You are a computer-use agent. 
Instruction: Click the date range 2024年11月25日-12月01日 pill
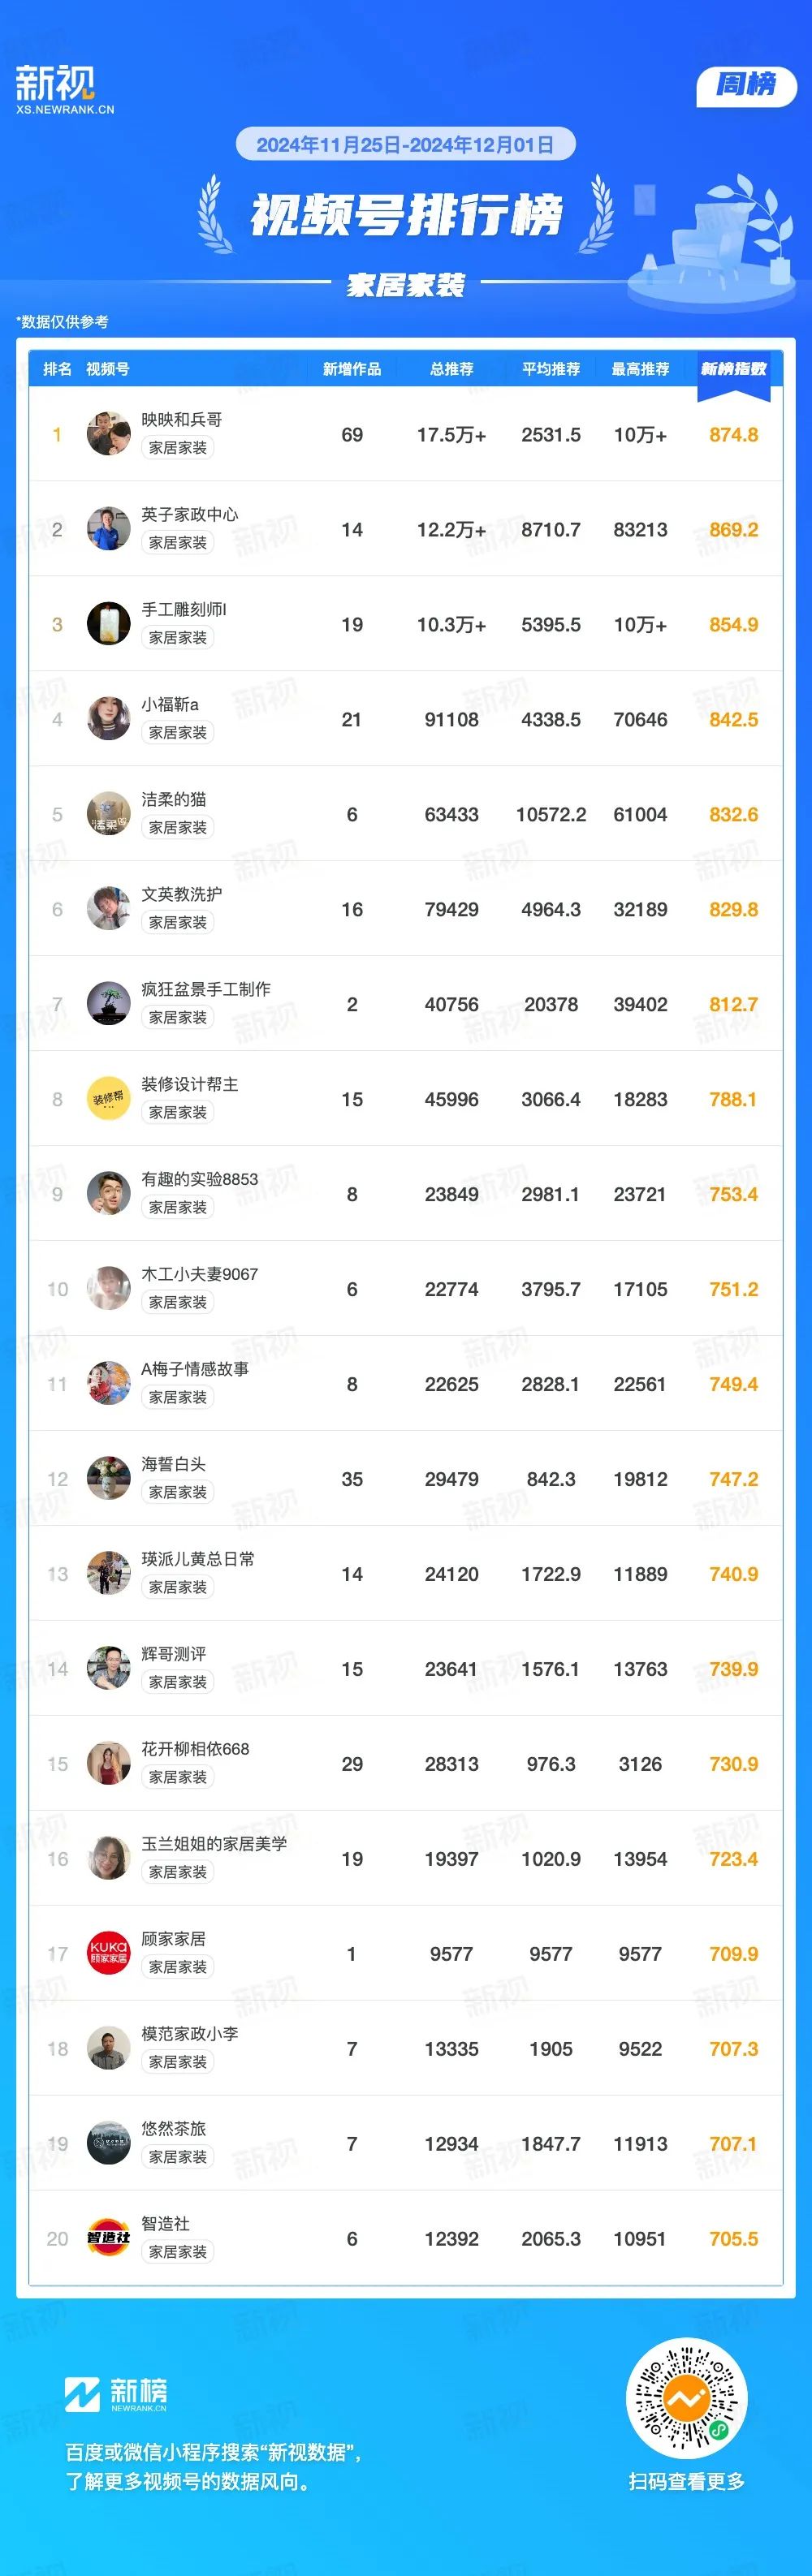(405, 144)
